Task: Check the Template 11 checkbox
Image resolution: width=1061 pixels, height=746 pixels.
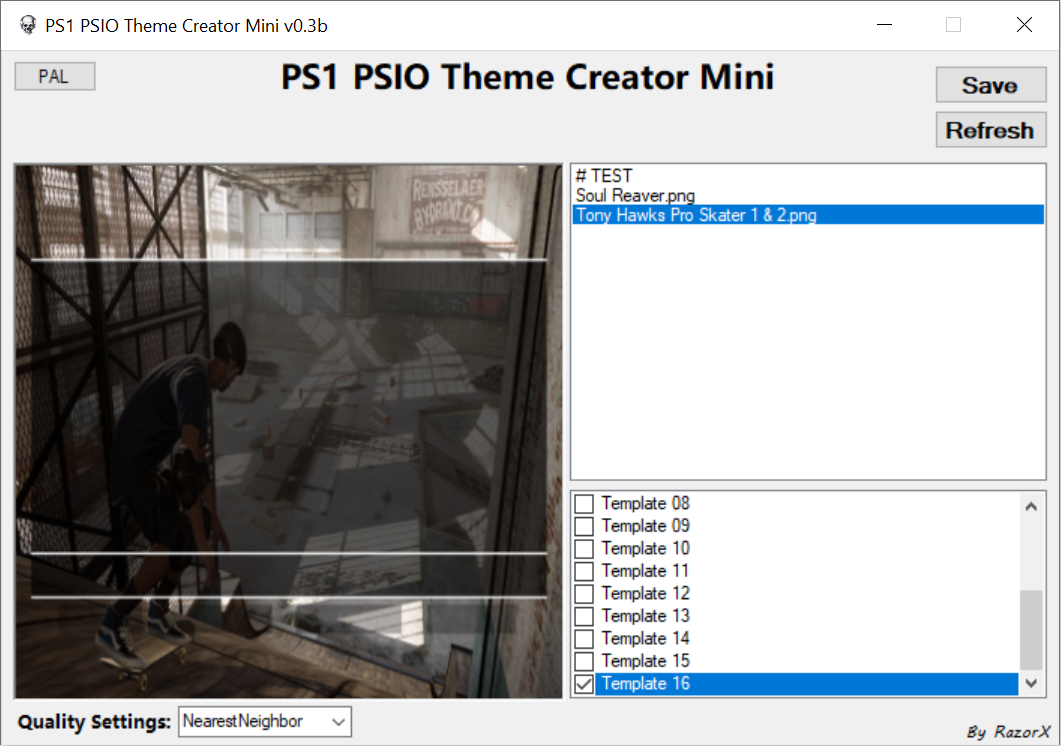Action: pos(584,571)
